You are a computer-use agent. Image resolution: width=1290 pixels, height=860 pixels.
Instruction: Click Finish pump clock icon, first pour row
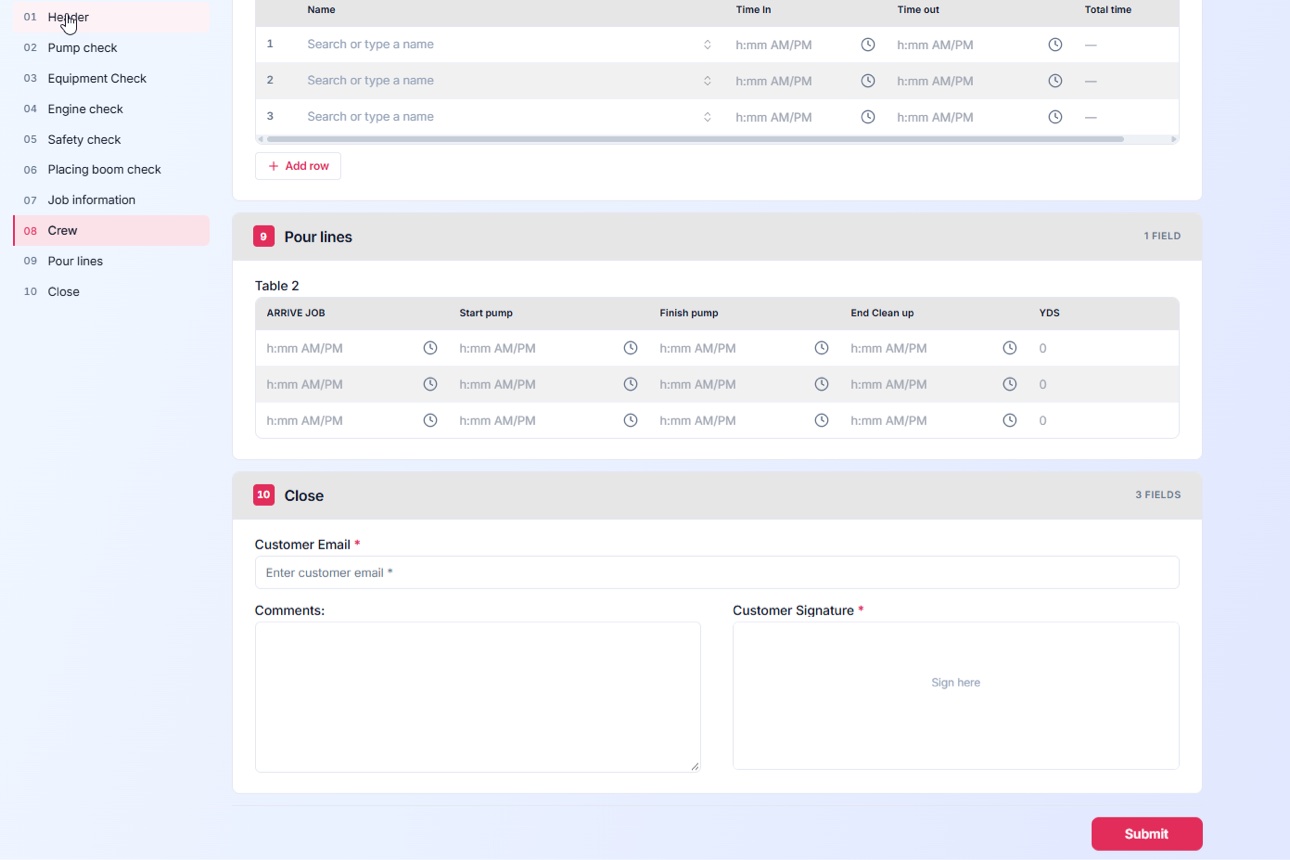click(821, 348)
